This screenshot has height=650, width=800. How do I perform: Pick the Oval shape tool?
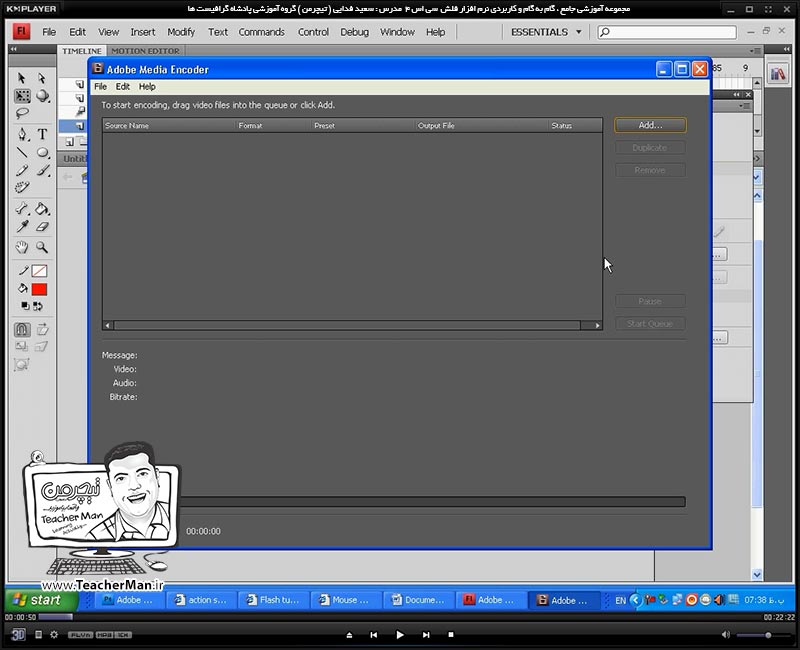click(x=43, y=152)
